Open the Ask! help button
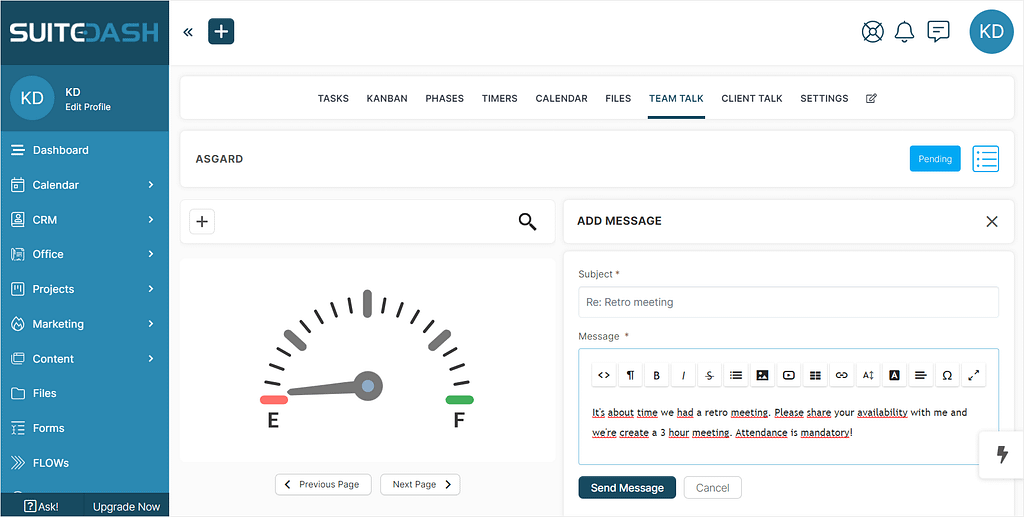1024x517 pixels. pos(42,507)
